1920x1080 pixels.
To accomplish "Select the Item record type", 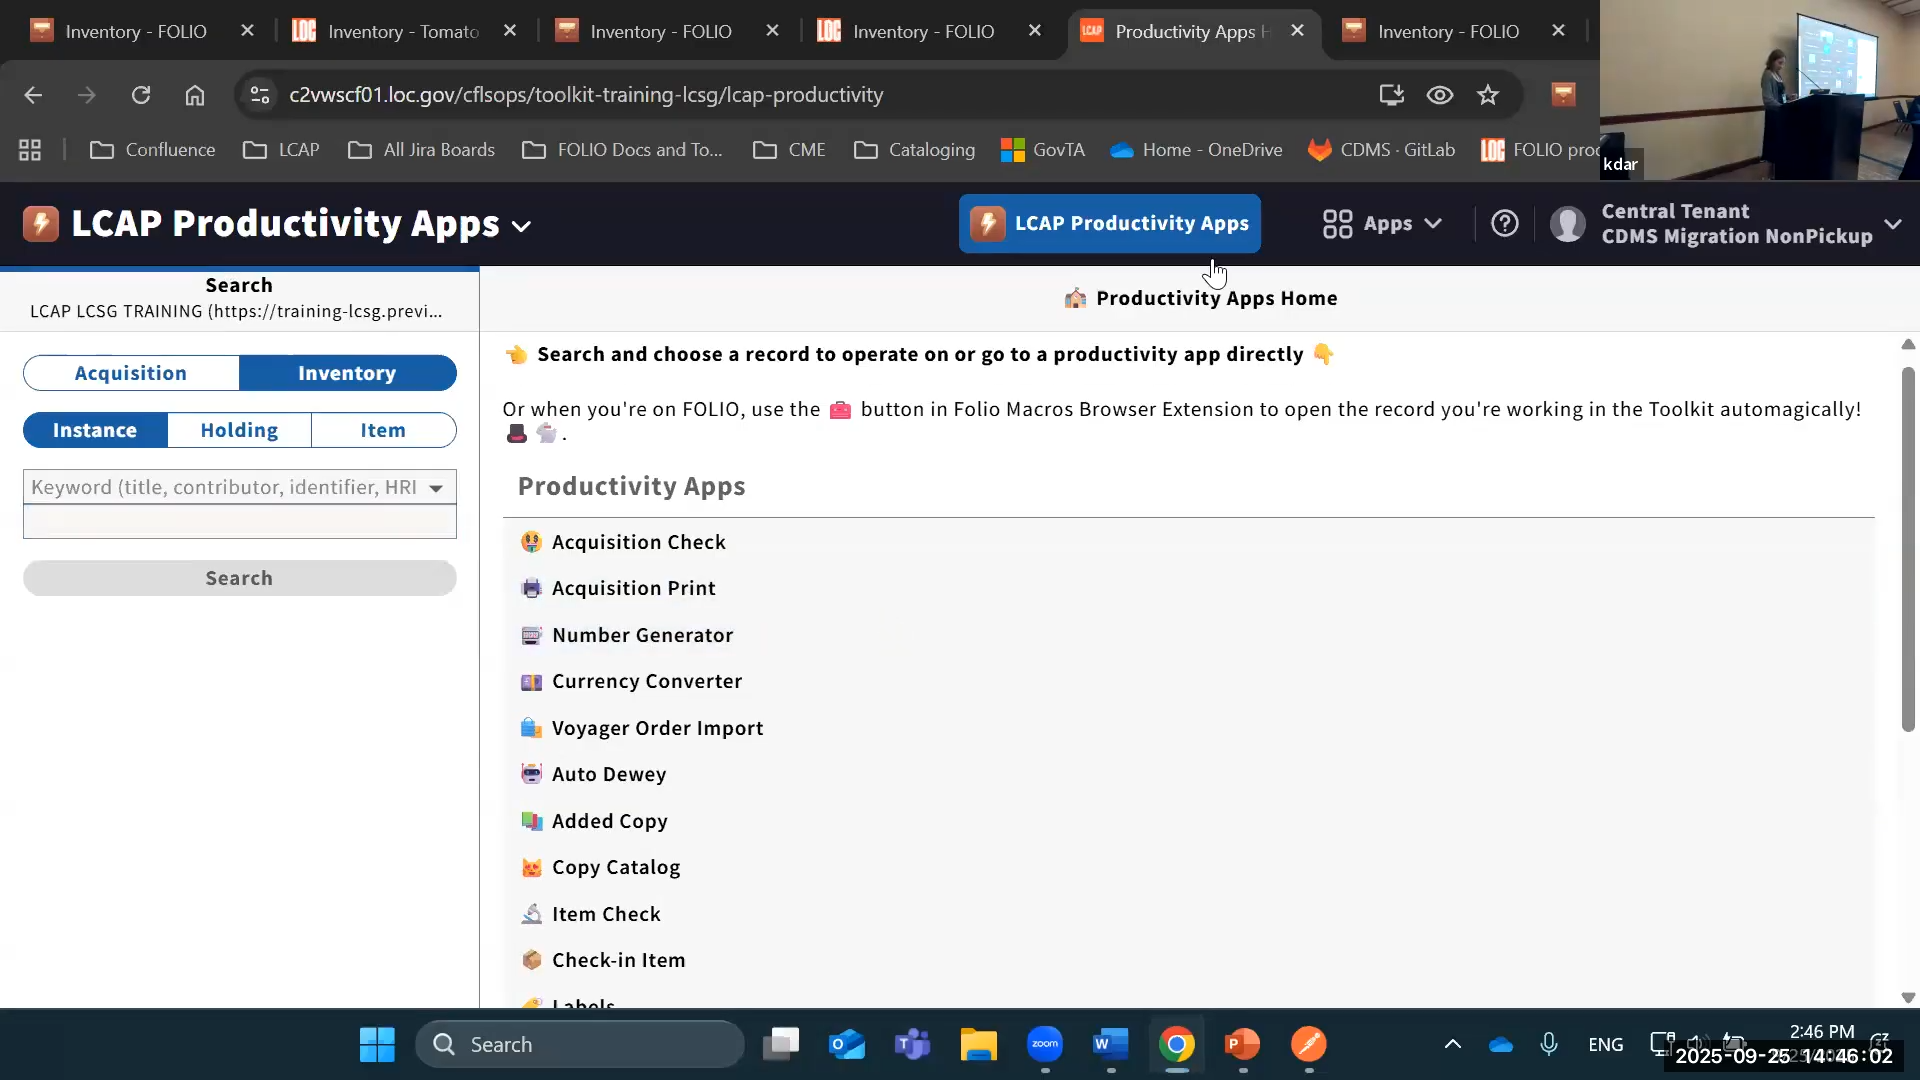I will 383,430.
